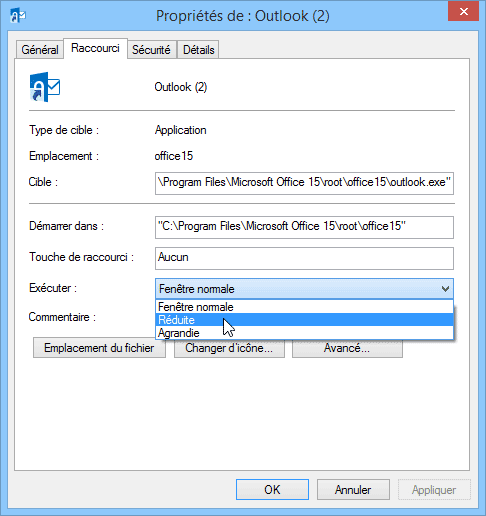Choose Fenêtre normale from the dropdown list
Viewport: 486px width, 516px height.
click(x=304, y=307)
